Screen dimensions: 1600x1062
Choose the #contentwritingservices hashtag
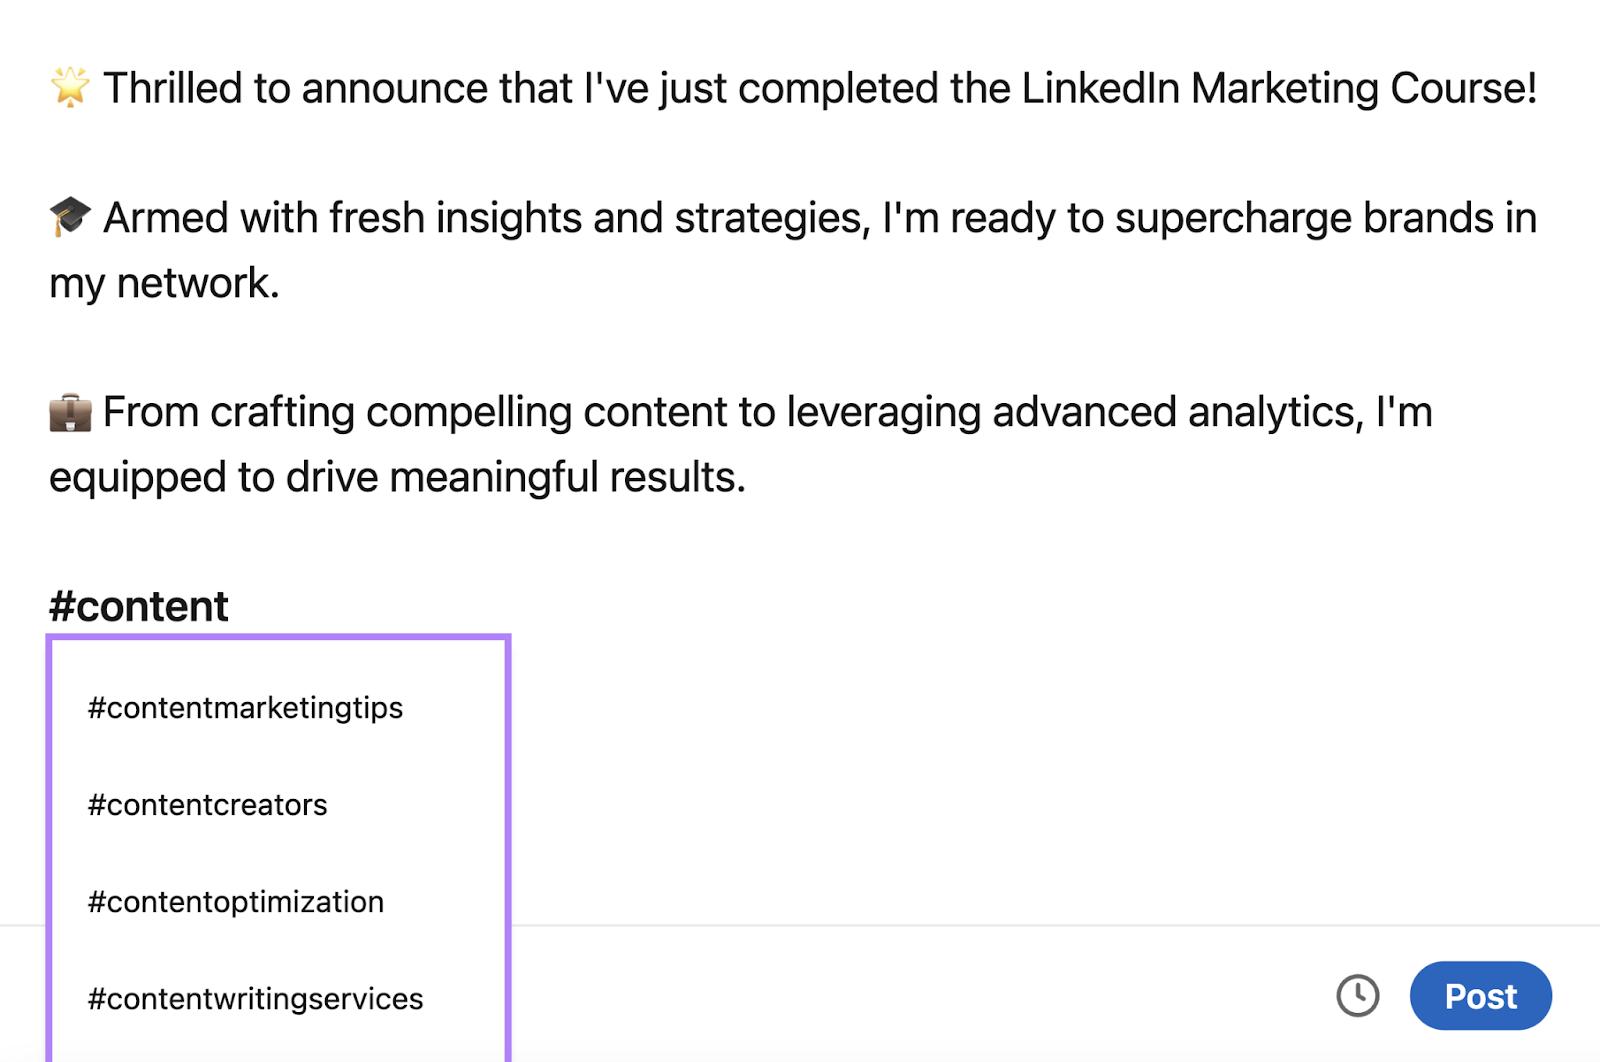pos(255,997)
